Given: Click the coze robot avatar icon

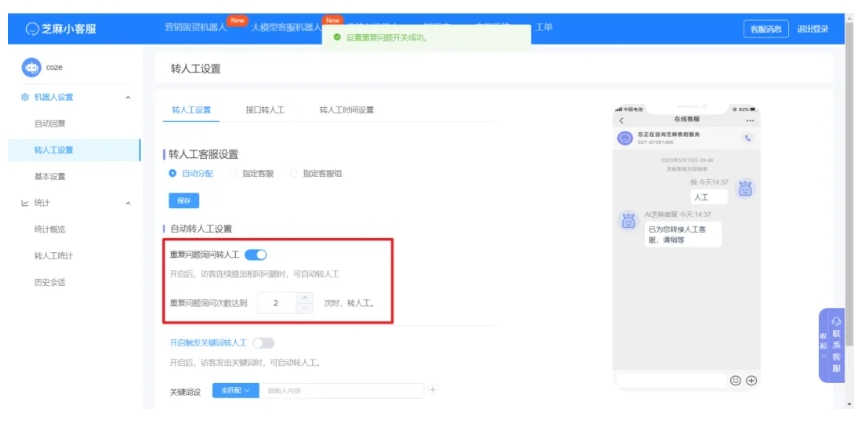Looking at the screenshot, I should [31, 67].
